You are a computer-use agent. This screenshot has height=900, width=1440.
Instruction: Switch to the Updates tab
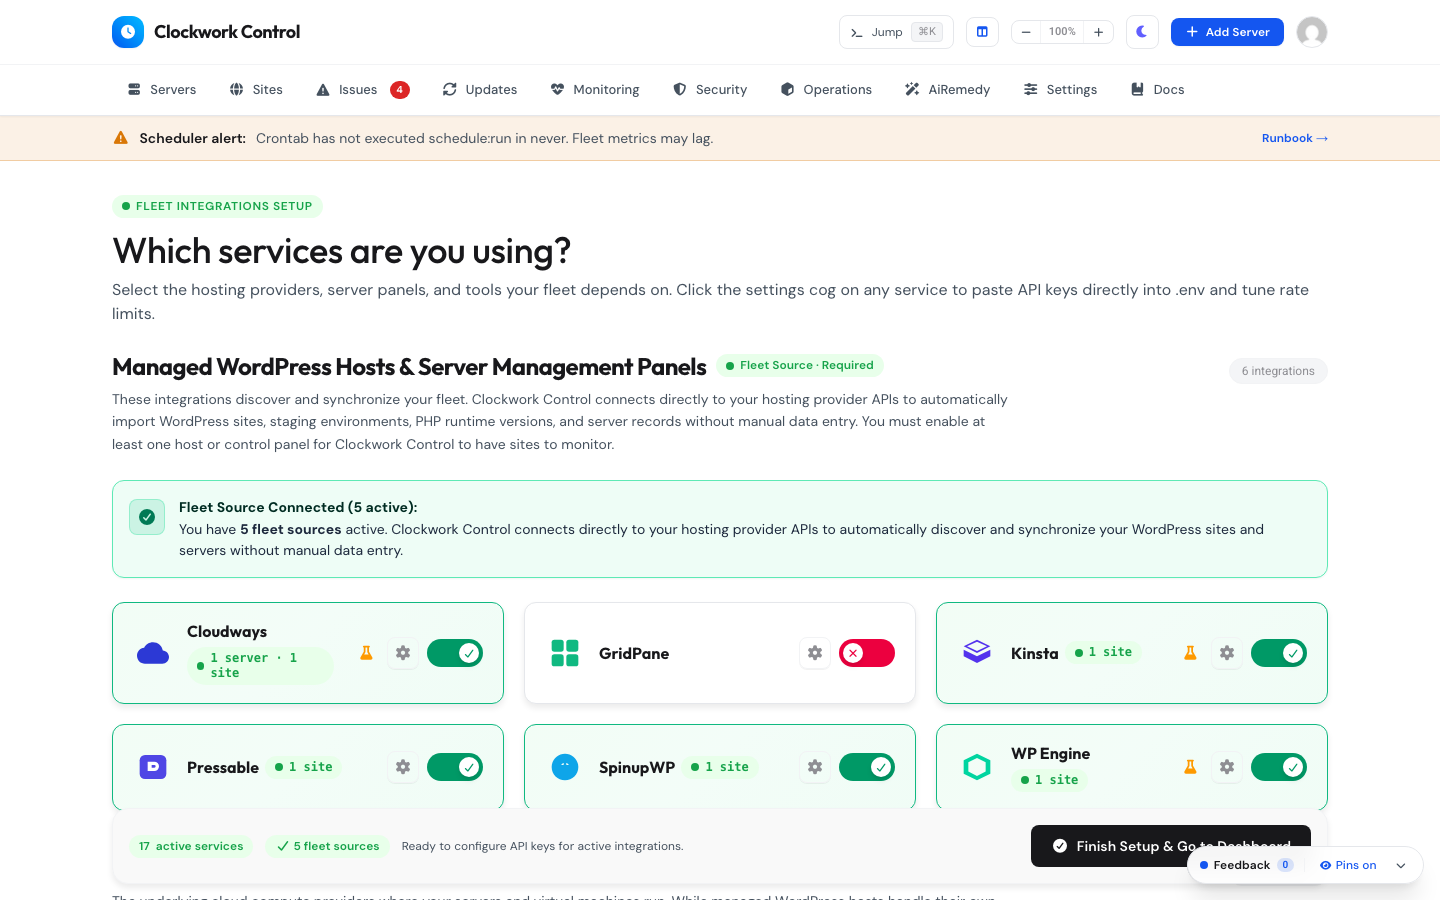tap(480, 89)
